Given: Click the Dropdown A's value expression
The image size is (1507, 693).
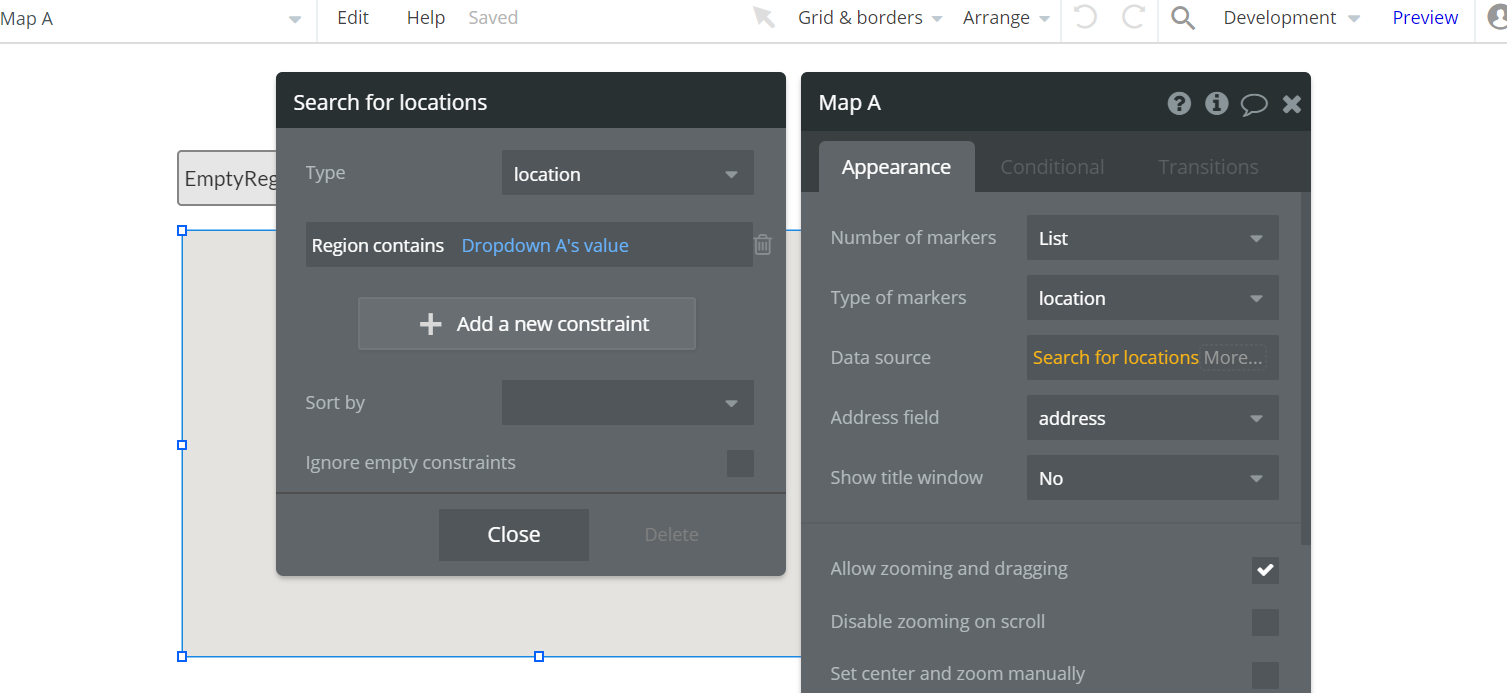Looking at the screenshot, I should point(545,245).
